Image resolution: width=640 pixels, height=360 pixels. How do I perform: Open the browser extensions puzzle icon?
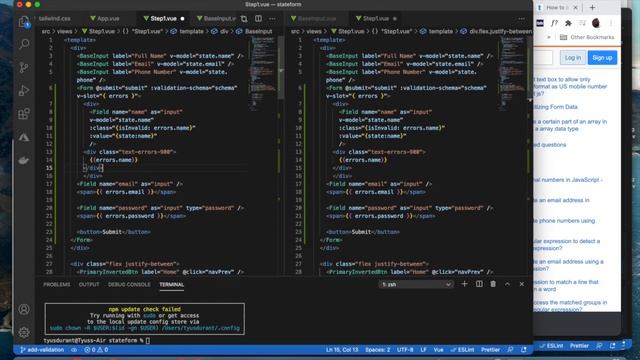coord(568,23)
